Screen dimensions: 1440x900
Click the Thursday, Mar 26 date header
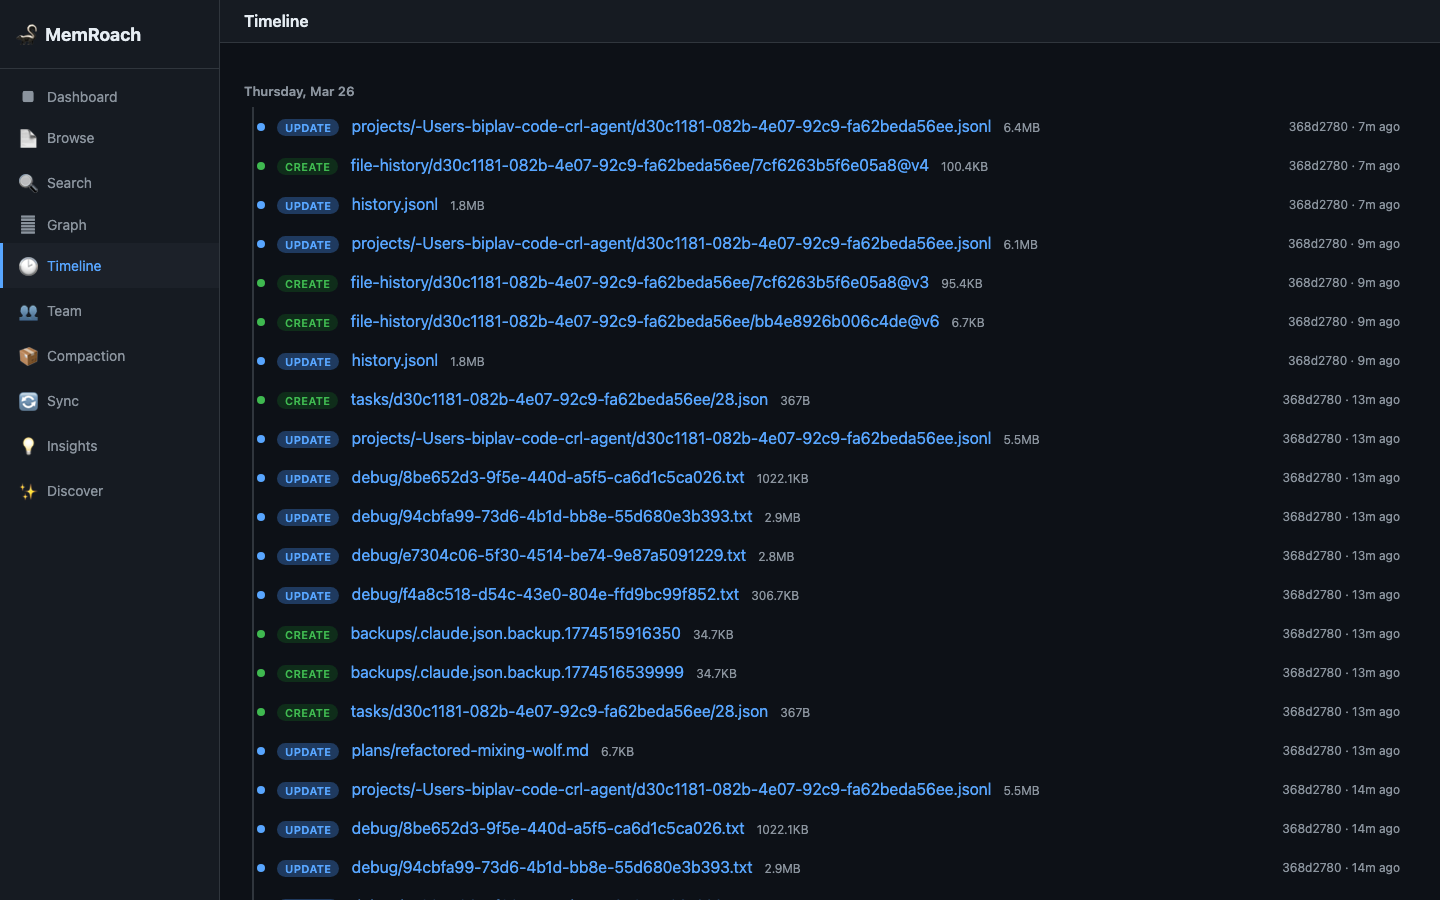pyautogui.click(x=299, y=91)
